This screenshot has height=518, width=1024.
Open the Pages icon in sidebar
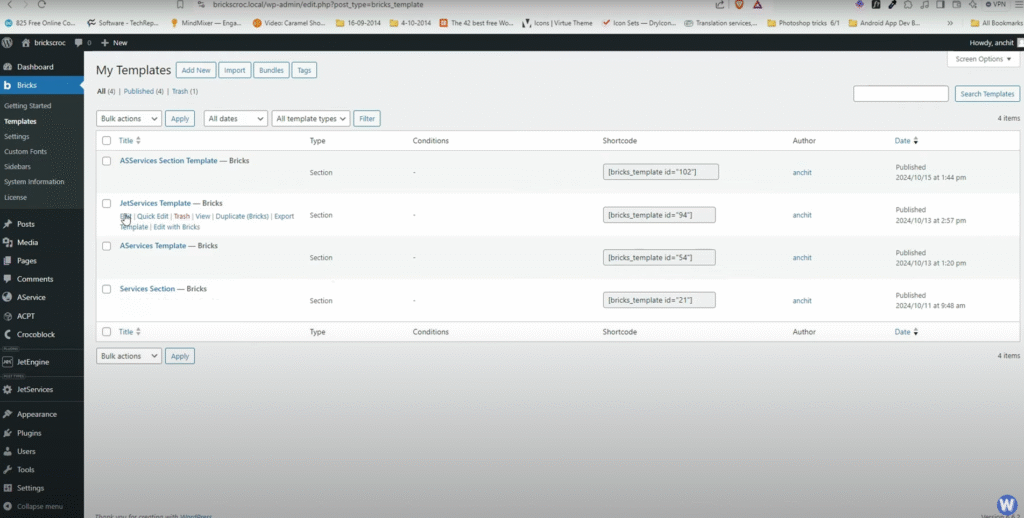[x=7, y=261]
